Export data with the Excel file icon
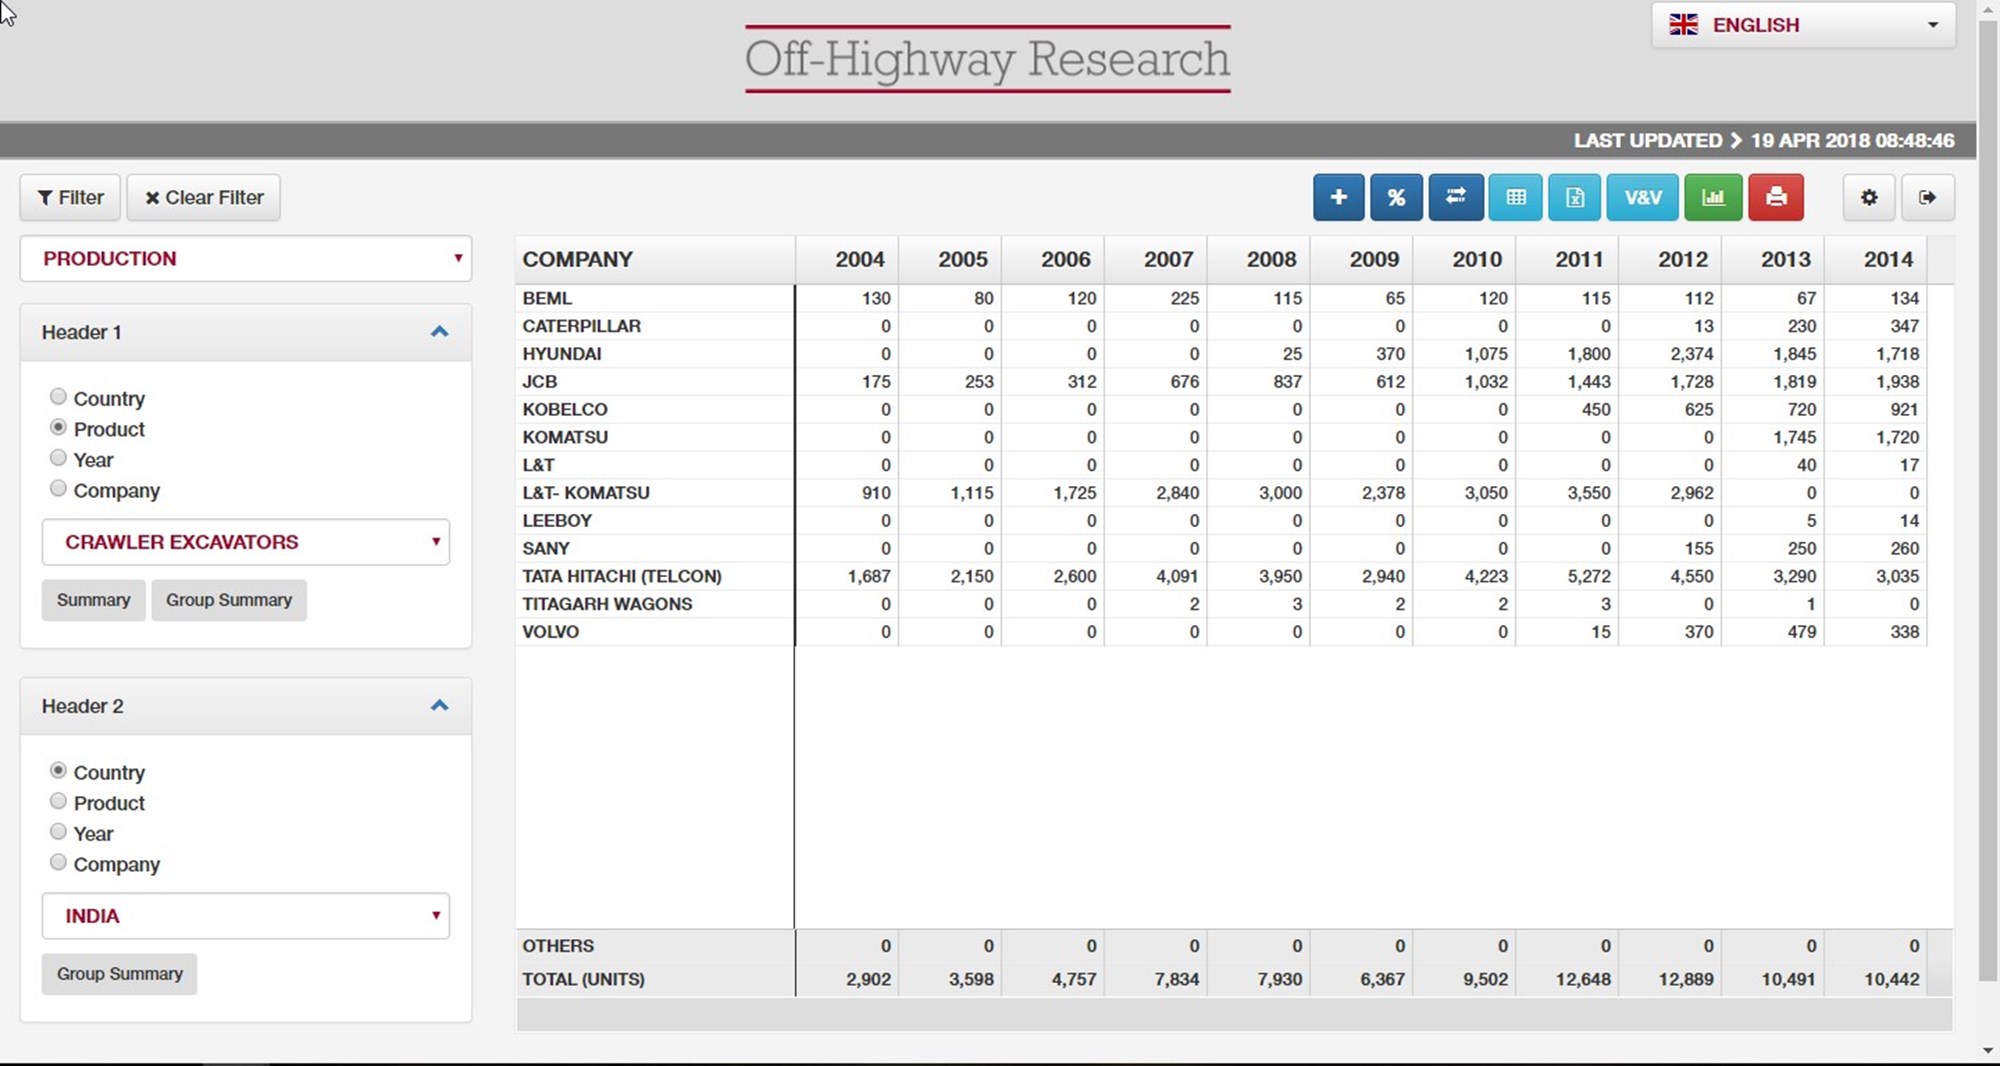 point(1574,197)
